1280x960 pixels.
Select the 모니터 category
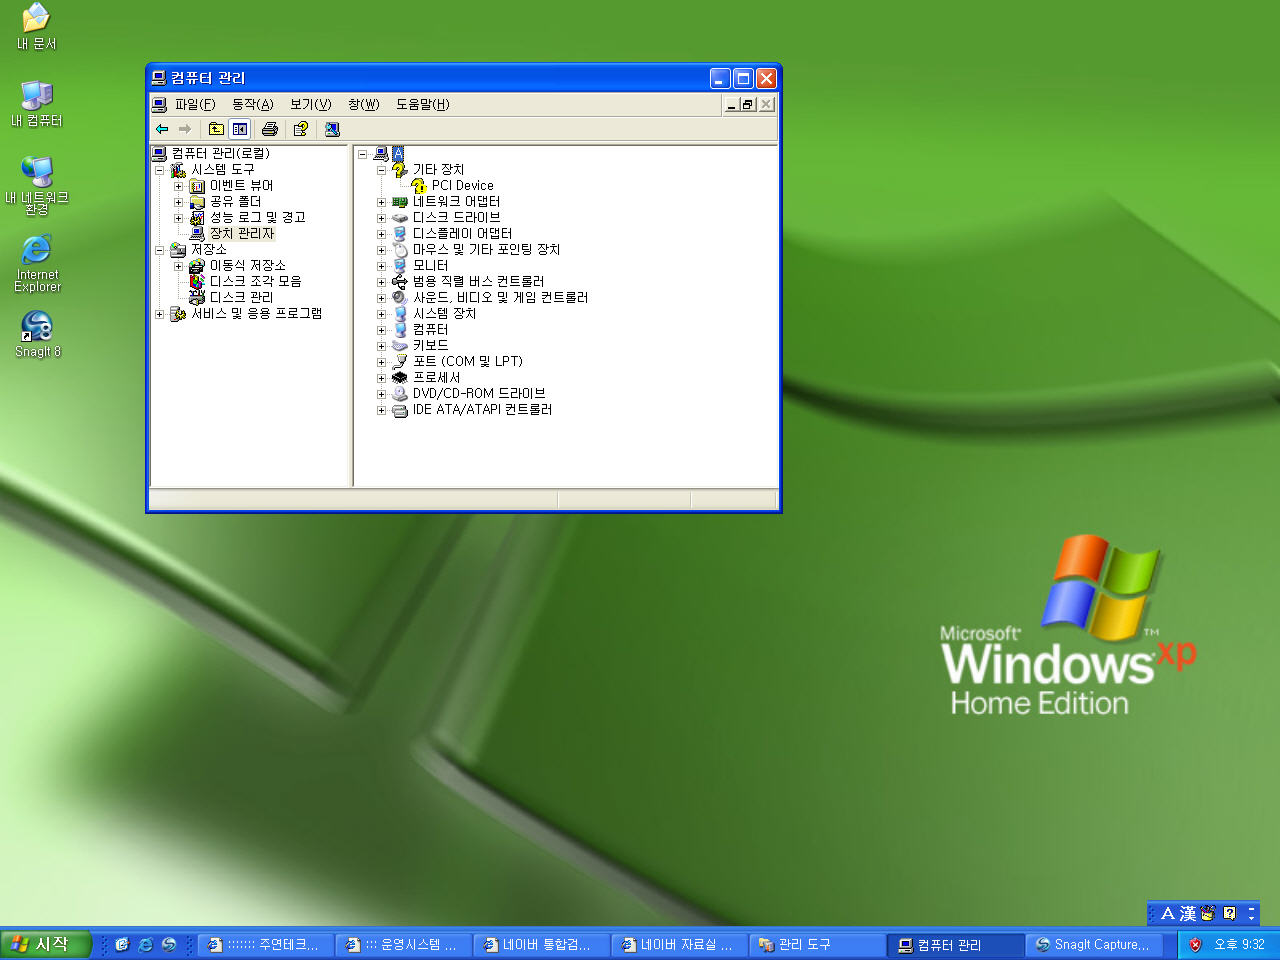point(430,265)
